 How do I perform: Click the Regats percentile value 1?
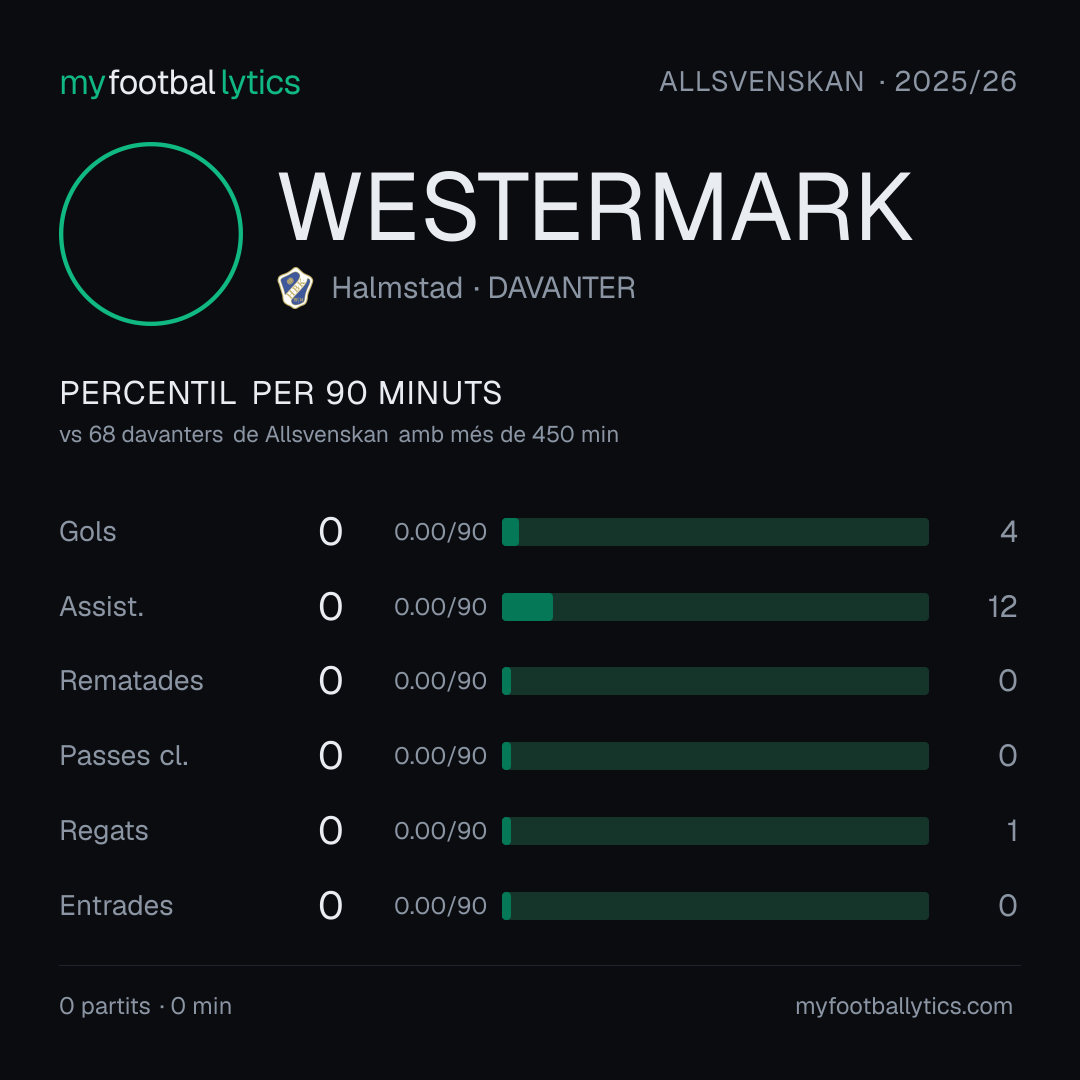tap(1012, 831)
